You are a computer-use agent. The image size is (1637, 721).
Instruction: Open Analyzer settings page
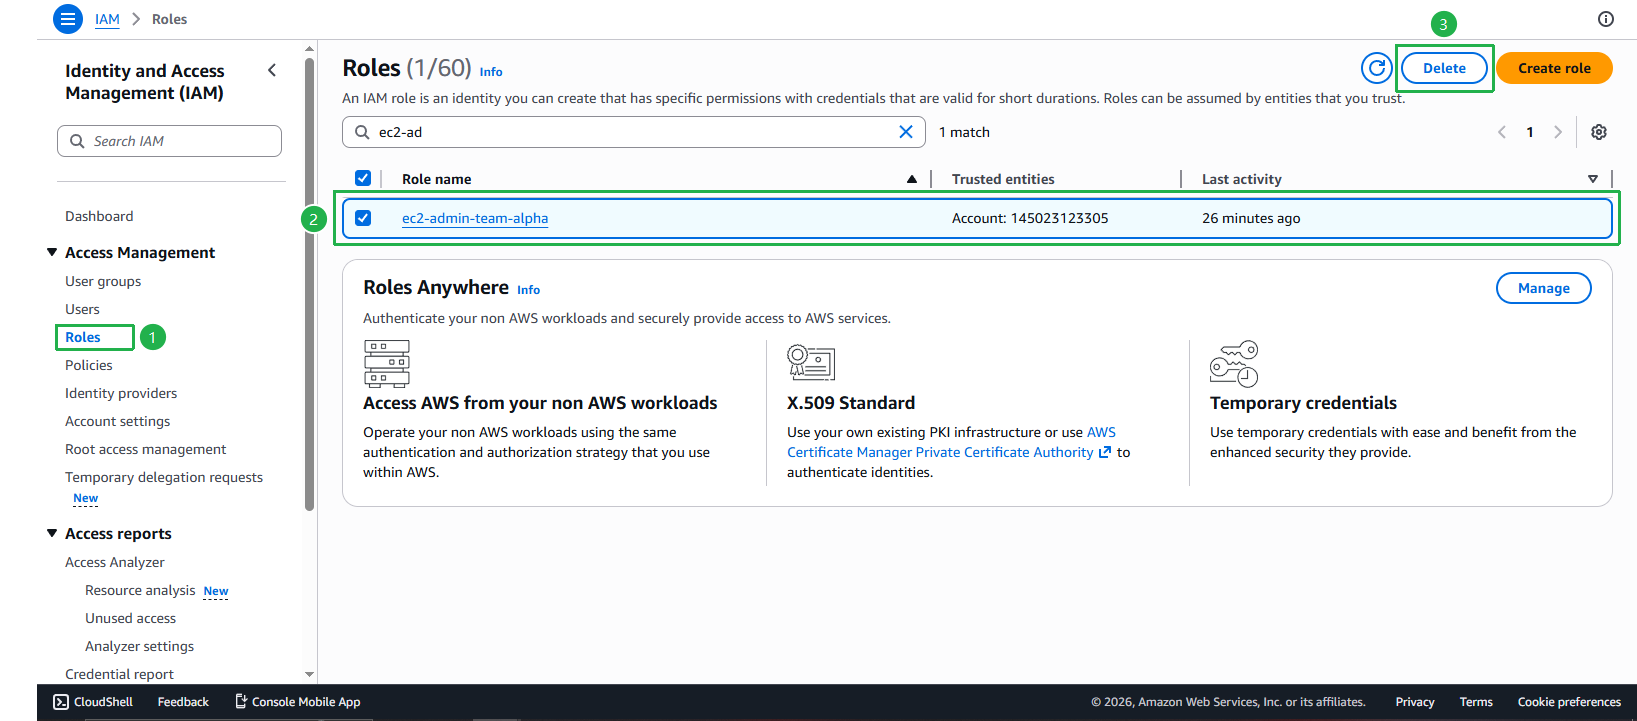(140, 646)
